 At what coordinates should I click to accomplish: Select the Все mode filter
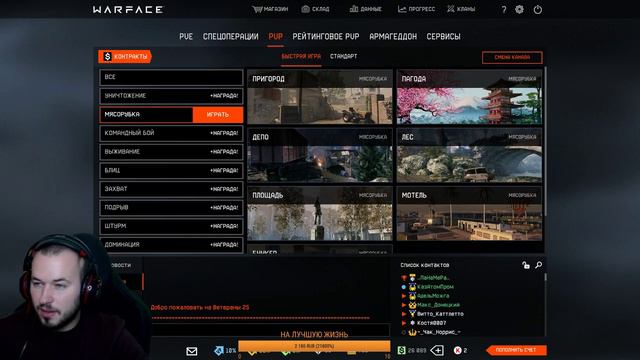click(171, 77)
